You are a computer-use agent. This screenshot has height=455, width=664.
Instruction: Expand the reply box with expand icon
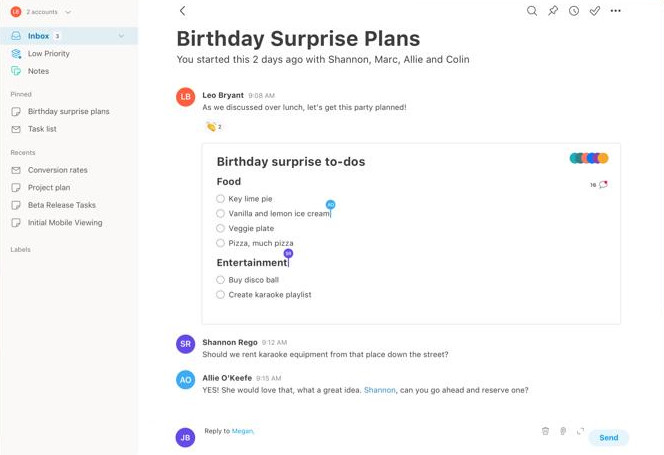(580, 431)
